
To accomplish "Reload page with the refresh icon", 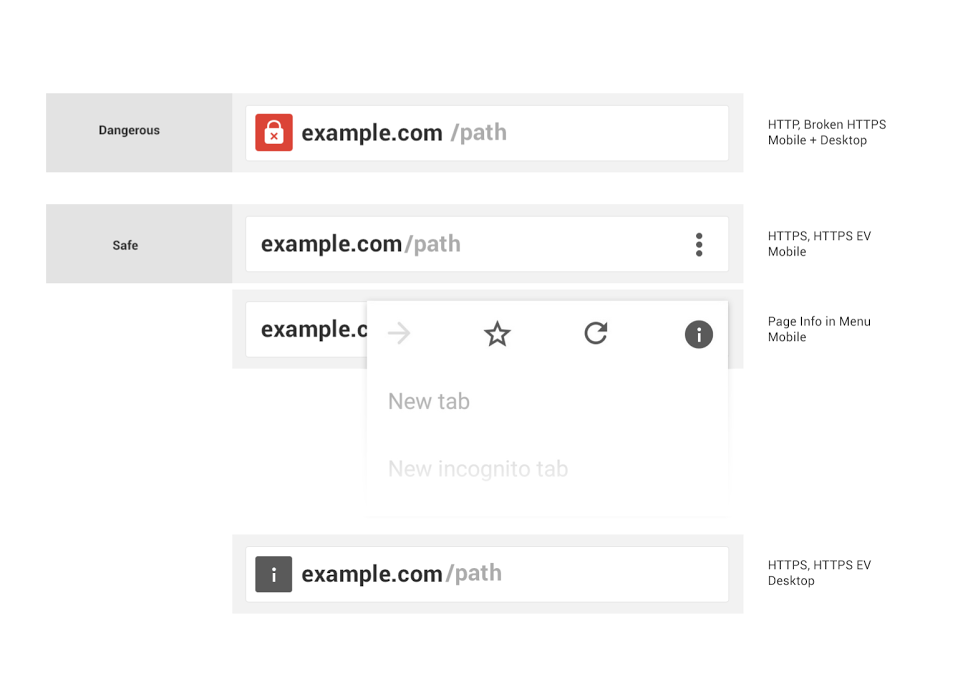I will click(x=596, y=333).
